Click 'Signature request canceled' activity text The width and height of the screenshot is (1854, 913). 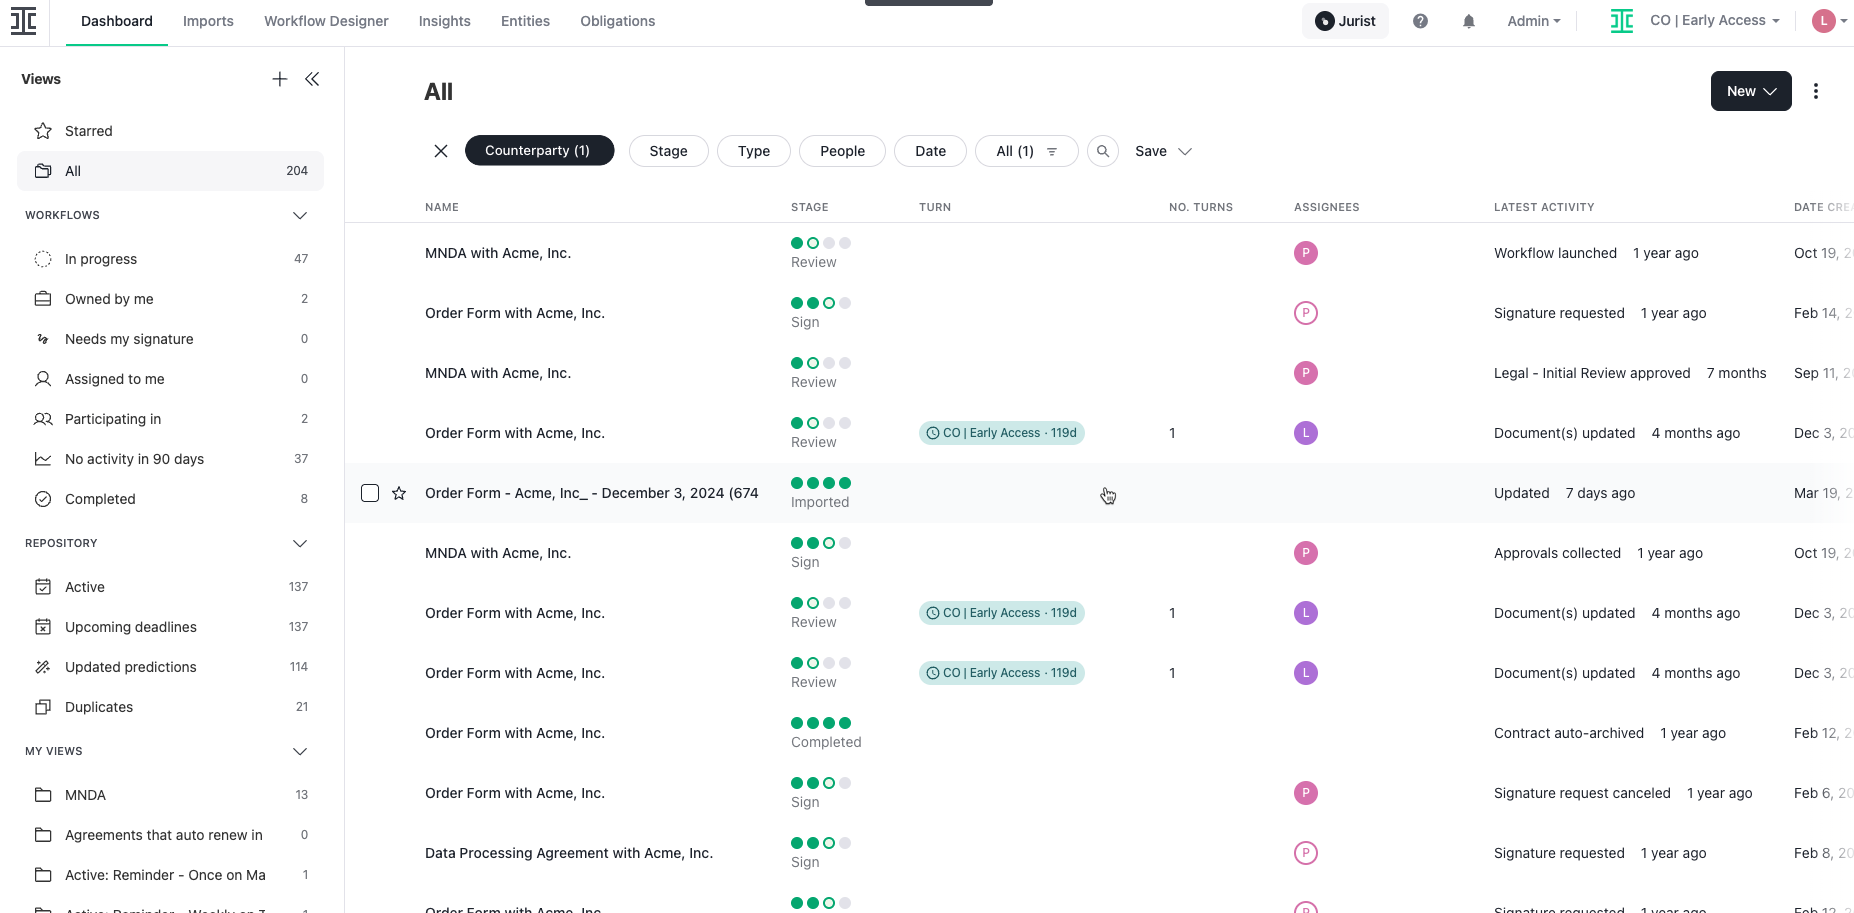[x=1582, y=793]
